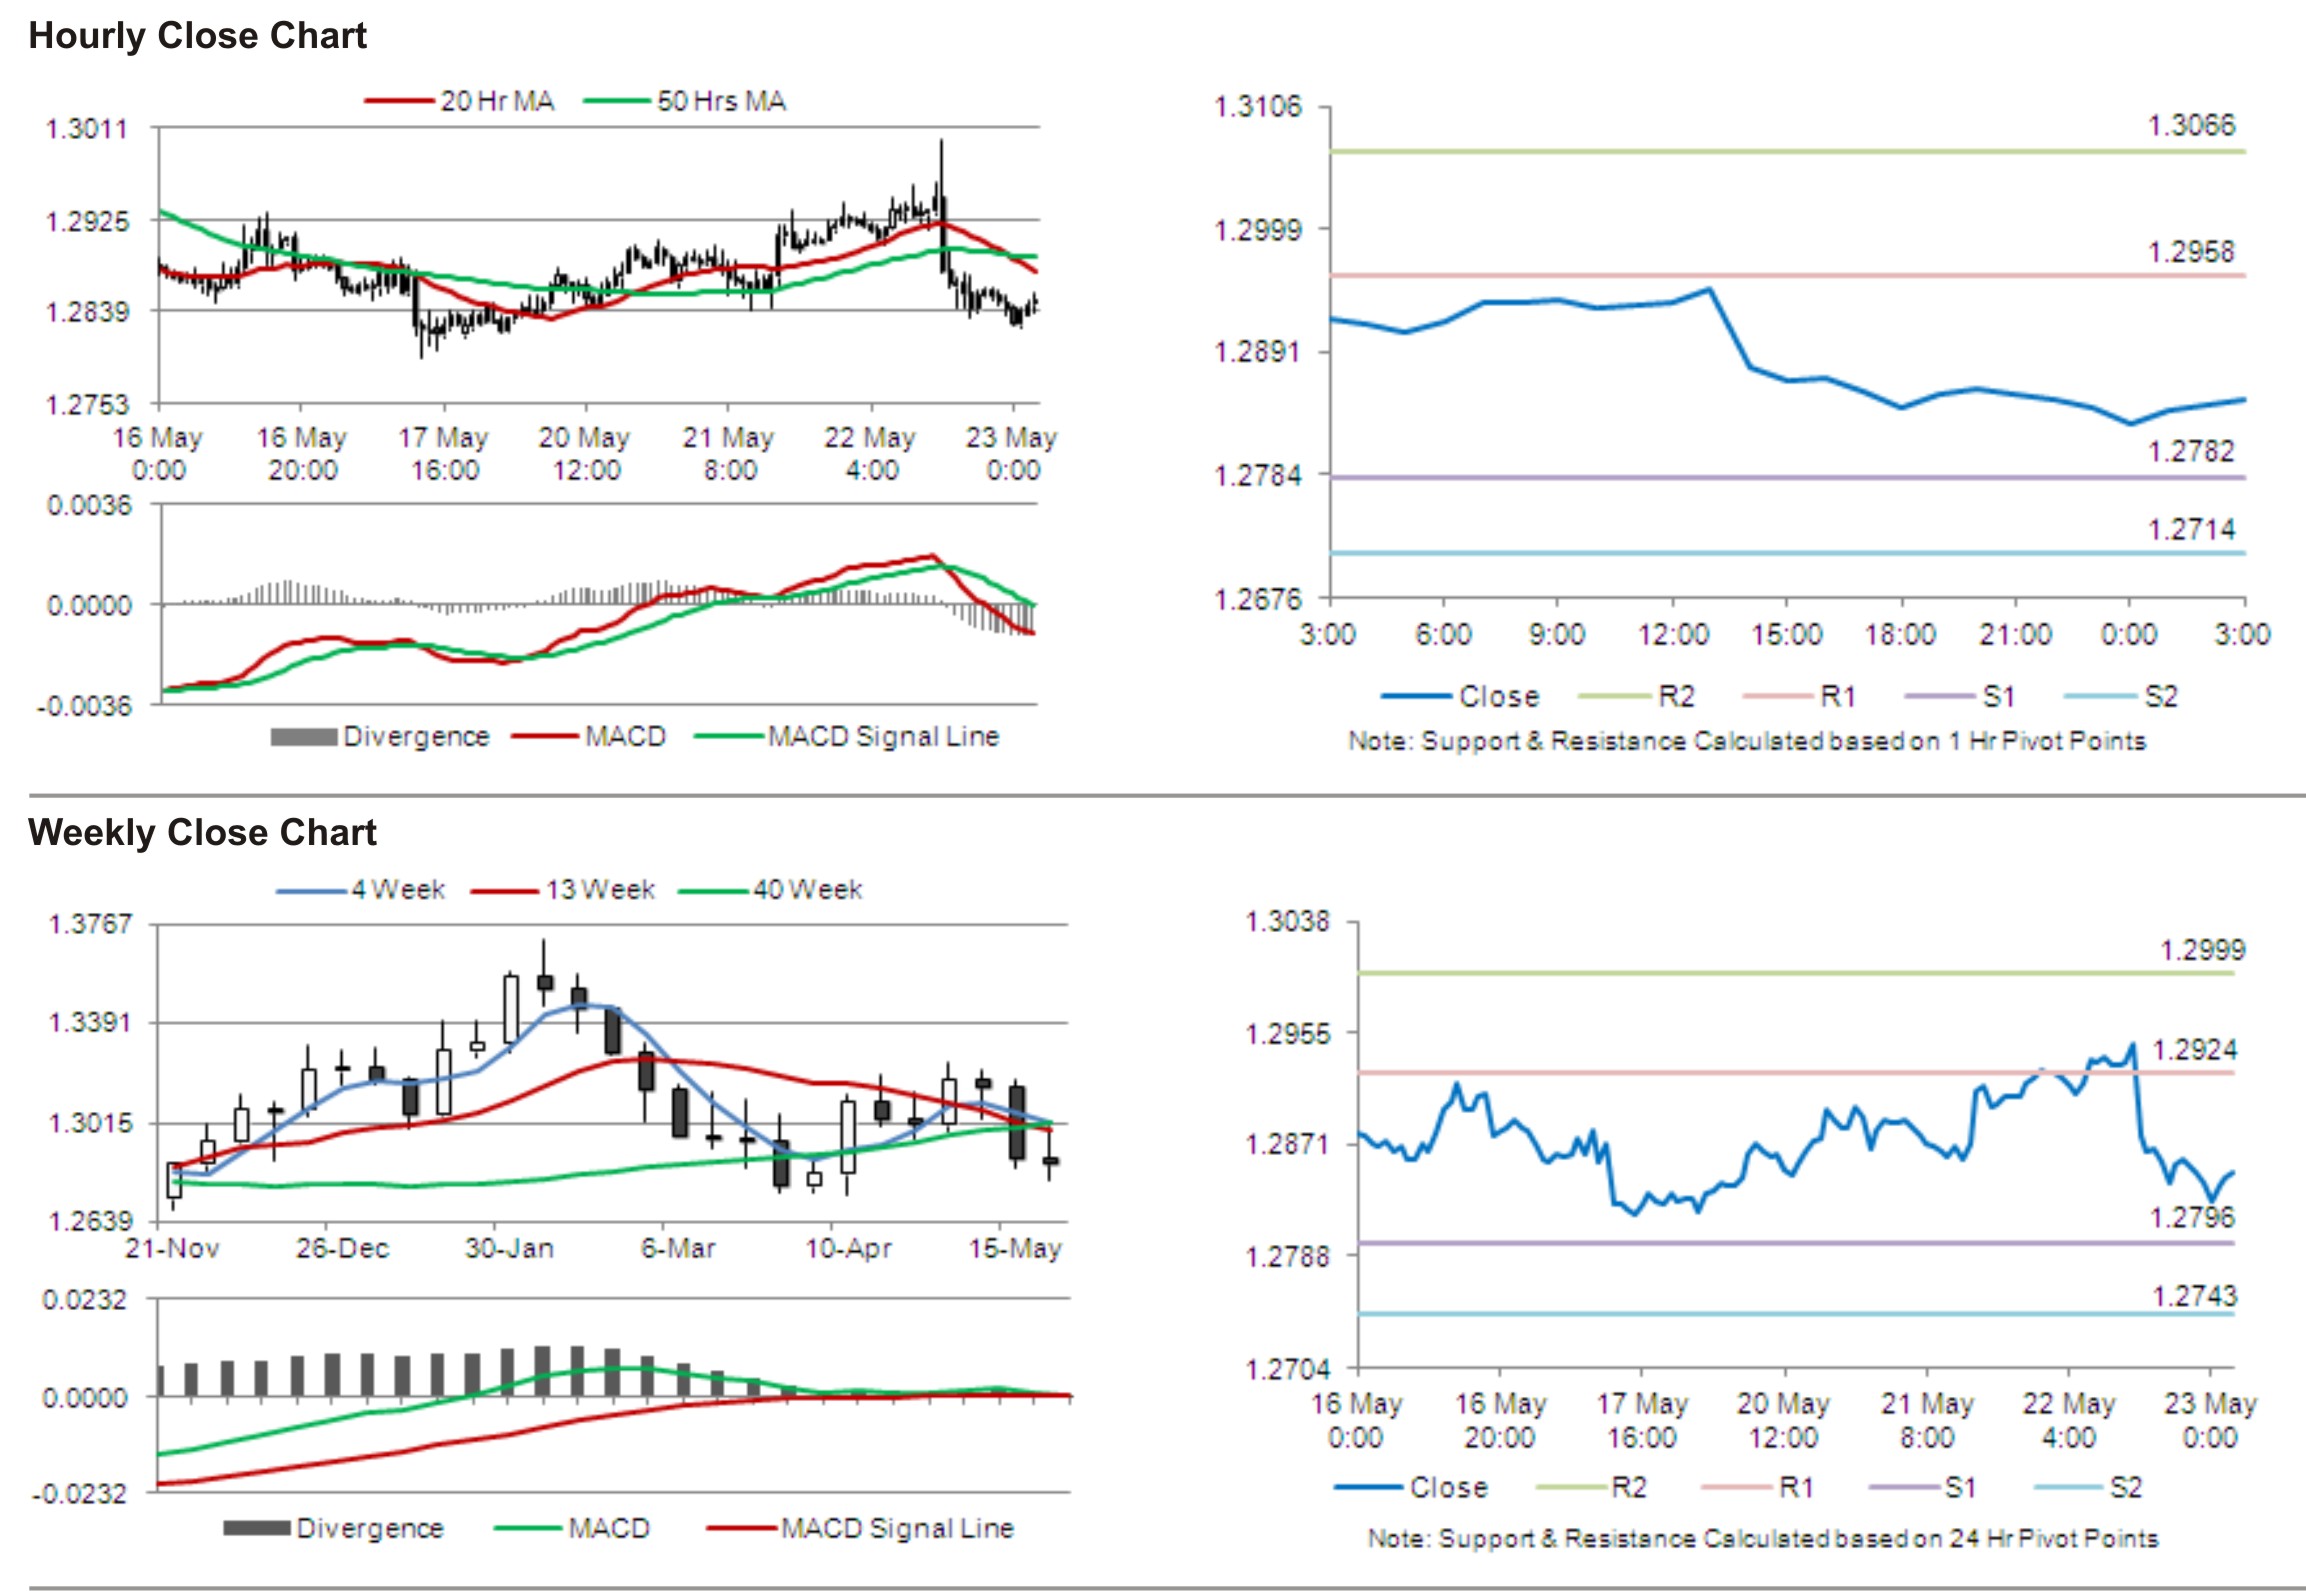Click the "21-Nov" date label

(172, 1248)
